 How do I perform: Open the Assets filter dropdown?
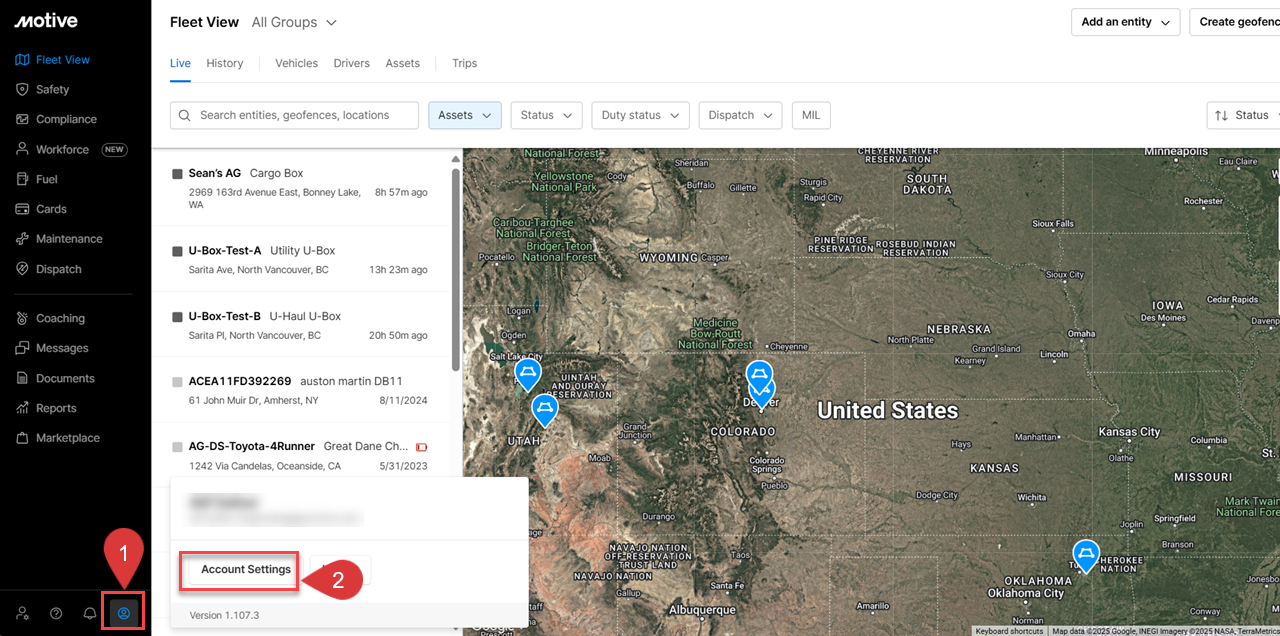465,115
